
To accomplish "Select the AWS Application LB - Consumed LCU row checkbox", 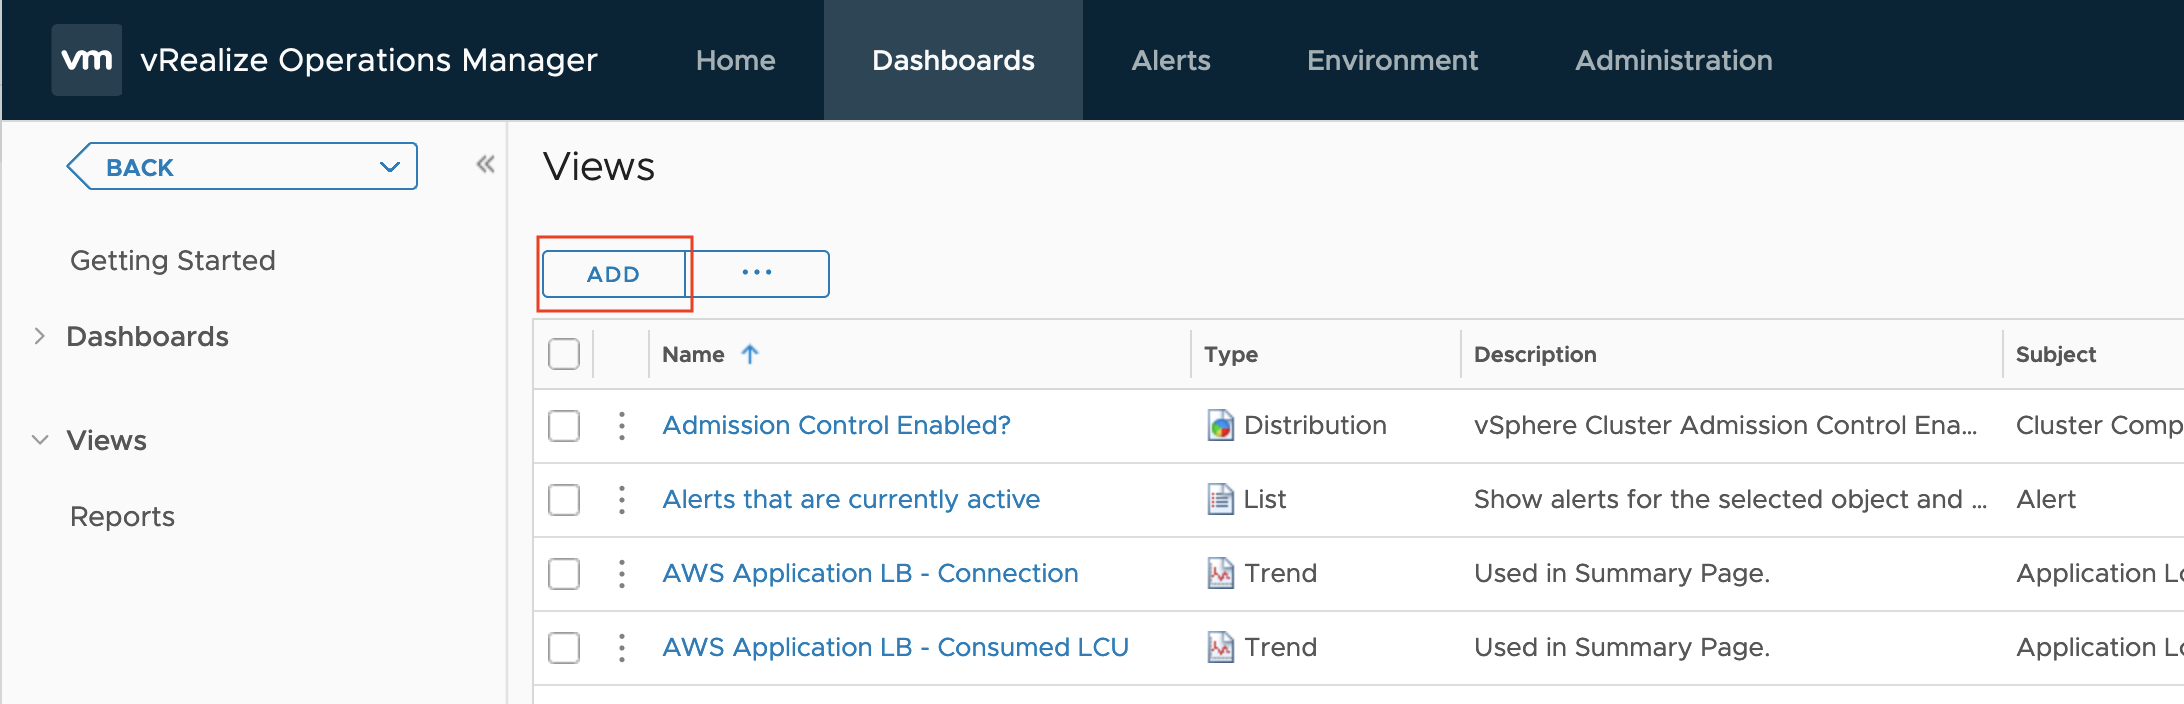I will 564,648.
